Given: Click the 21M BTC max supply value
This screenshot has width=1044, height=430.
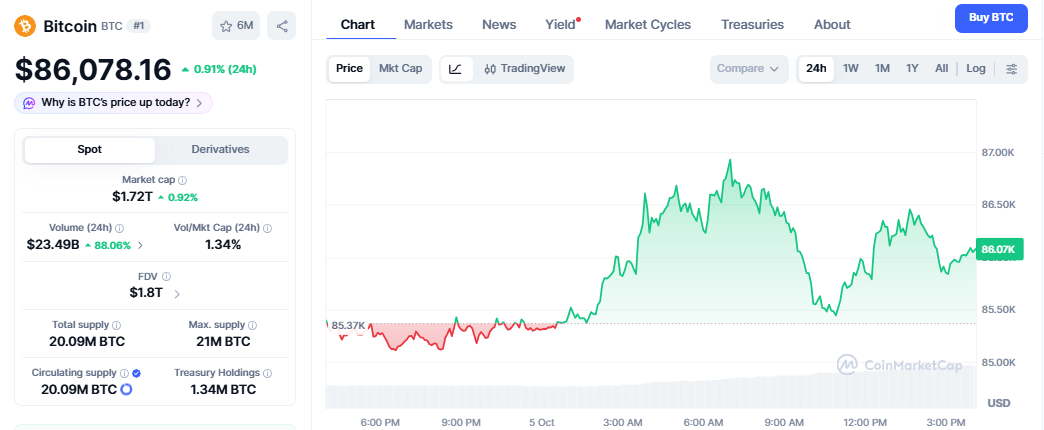Looking at the screenshot, I should point(223,341).
